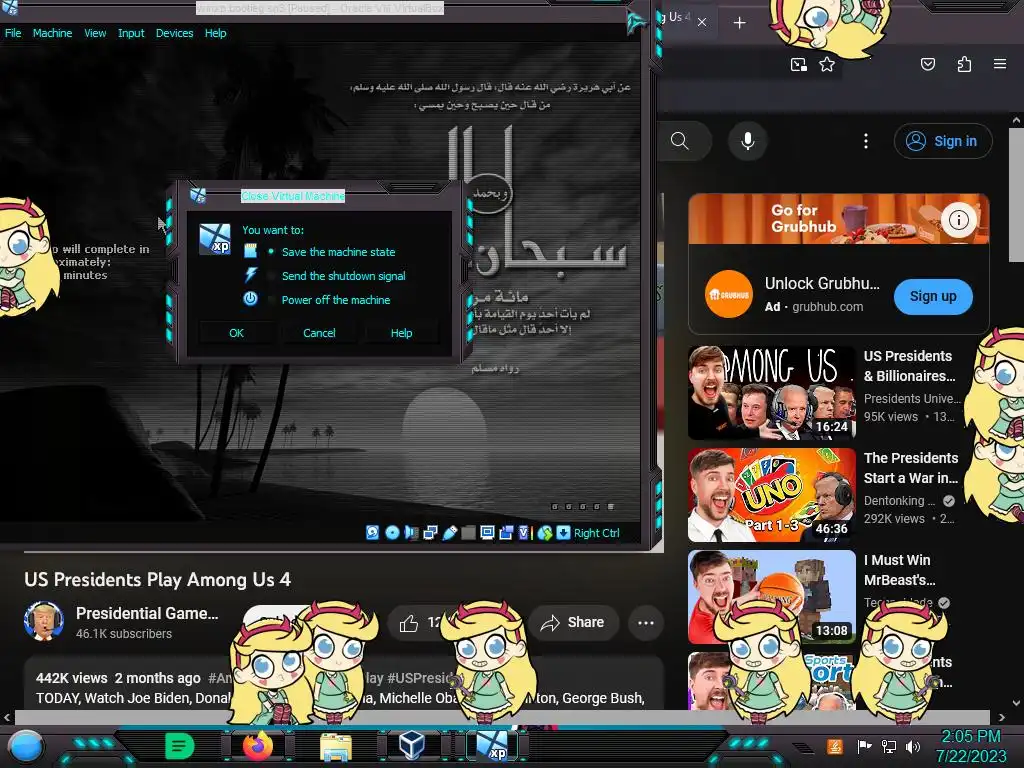Image resolution: width=1024 pixels, height=768 pixels.
Task: Click the Right Ctrl host key label
Action: (x=596, y=533)
